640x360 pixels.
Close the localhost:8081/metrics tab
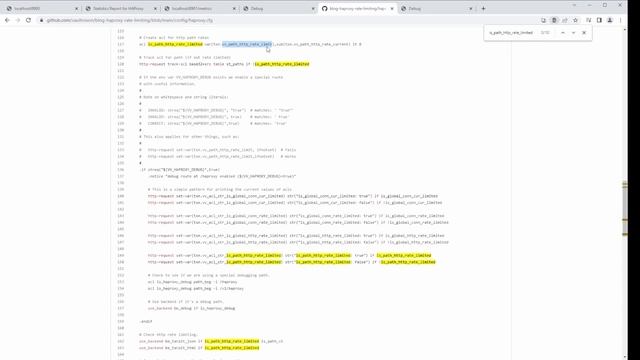tap(234, 9)
